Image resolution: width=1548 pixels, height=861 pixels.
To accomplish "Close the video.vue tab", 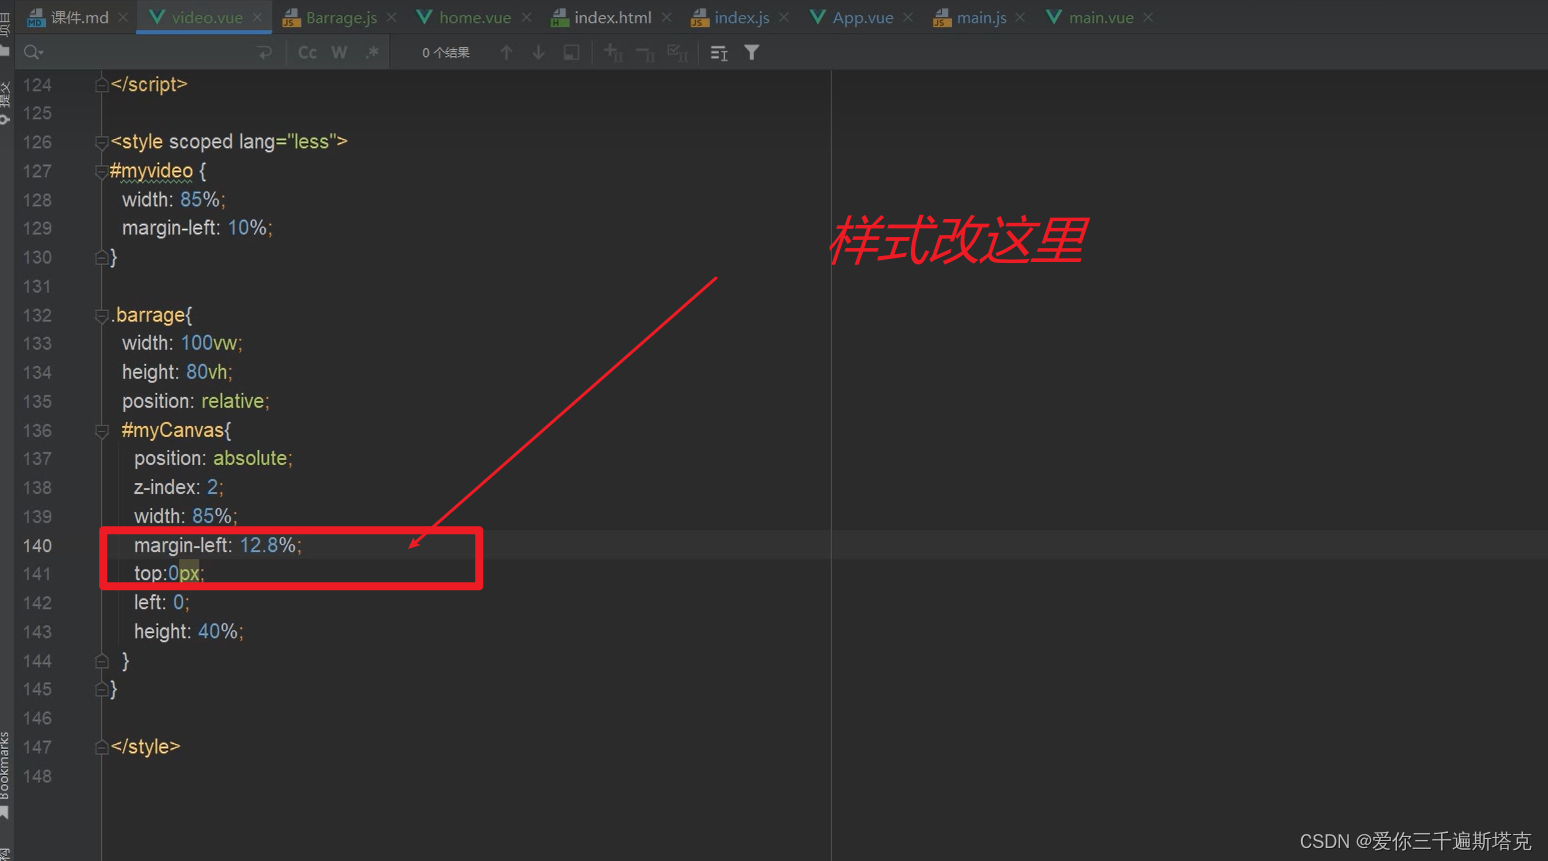I will pyautogui.click(x=257, y=17).
